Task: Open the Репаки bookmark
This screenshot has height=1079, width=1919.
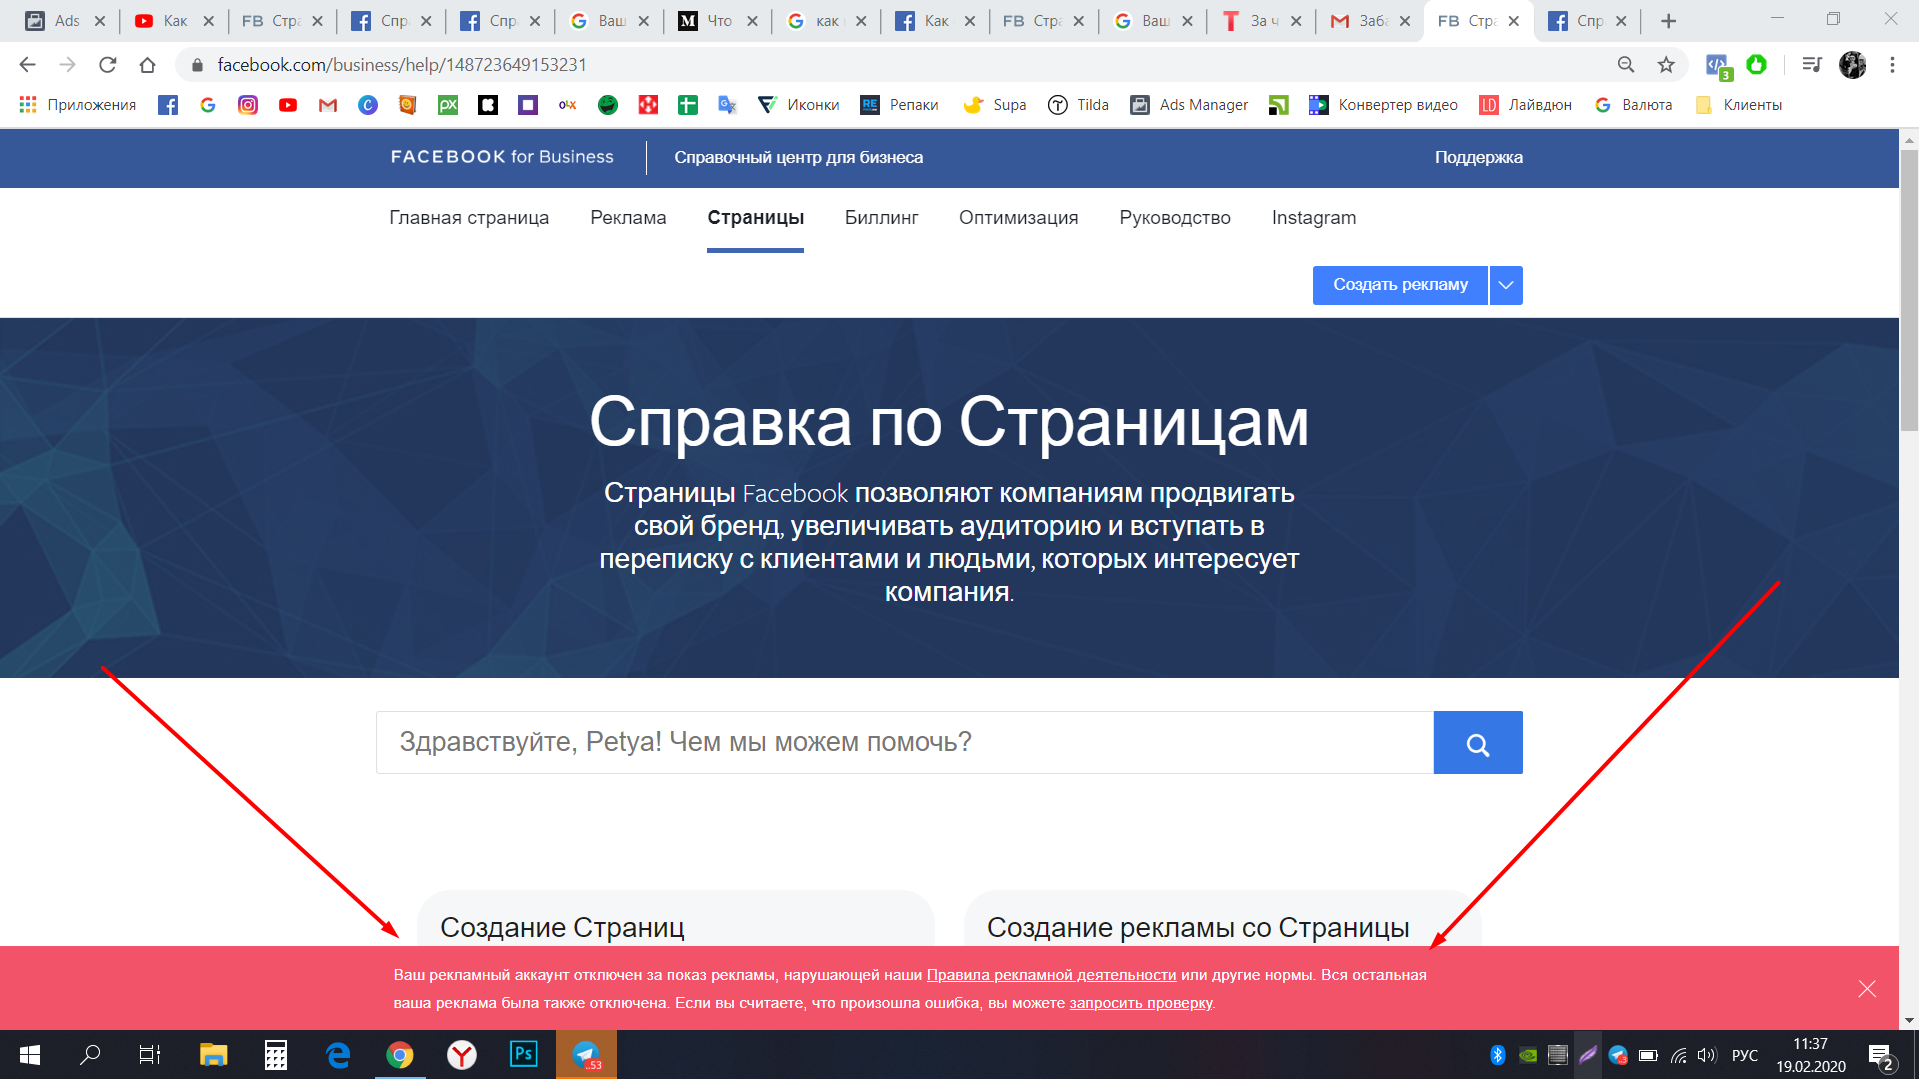Action: coord(899,105)
